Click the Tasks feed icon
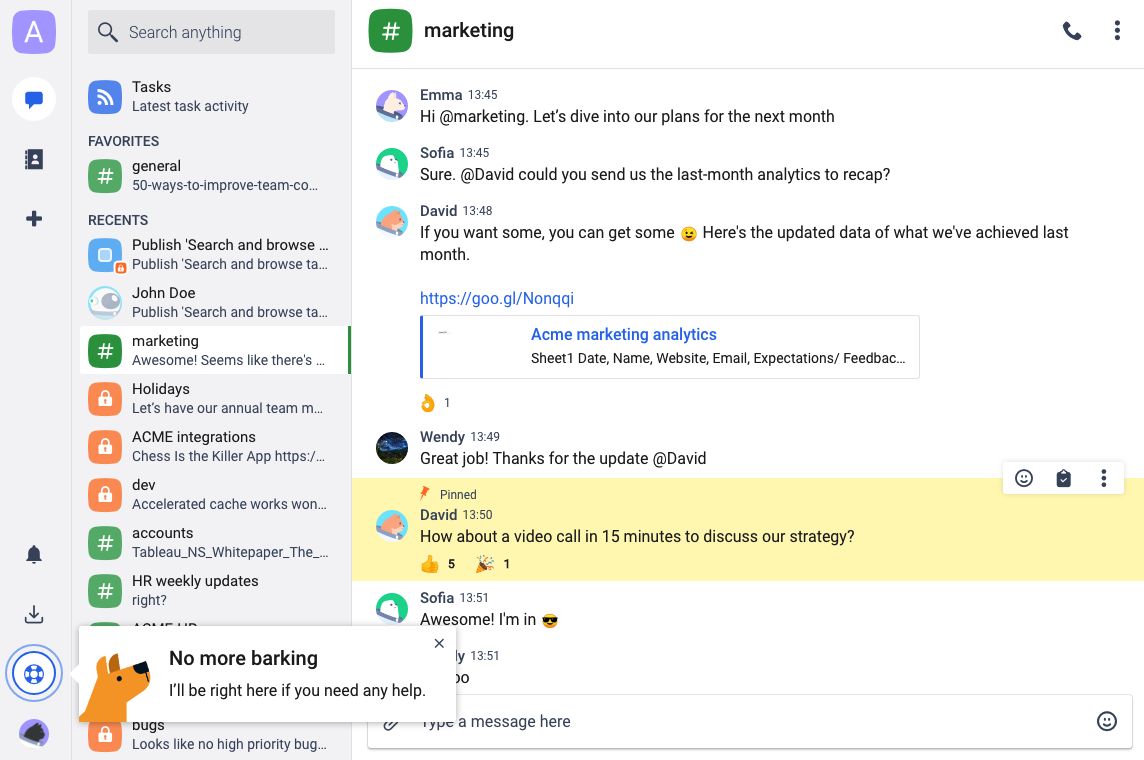The image size is (1144, 760). click(105, 97)
